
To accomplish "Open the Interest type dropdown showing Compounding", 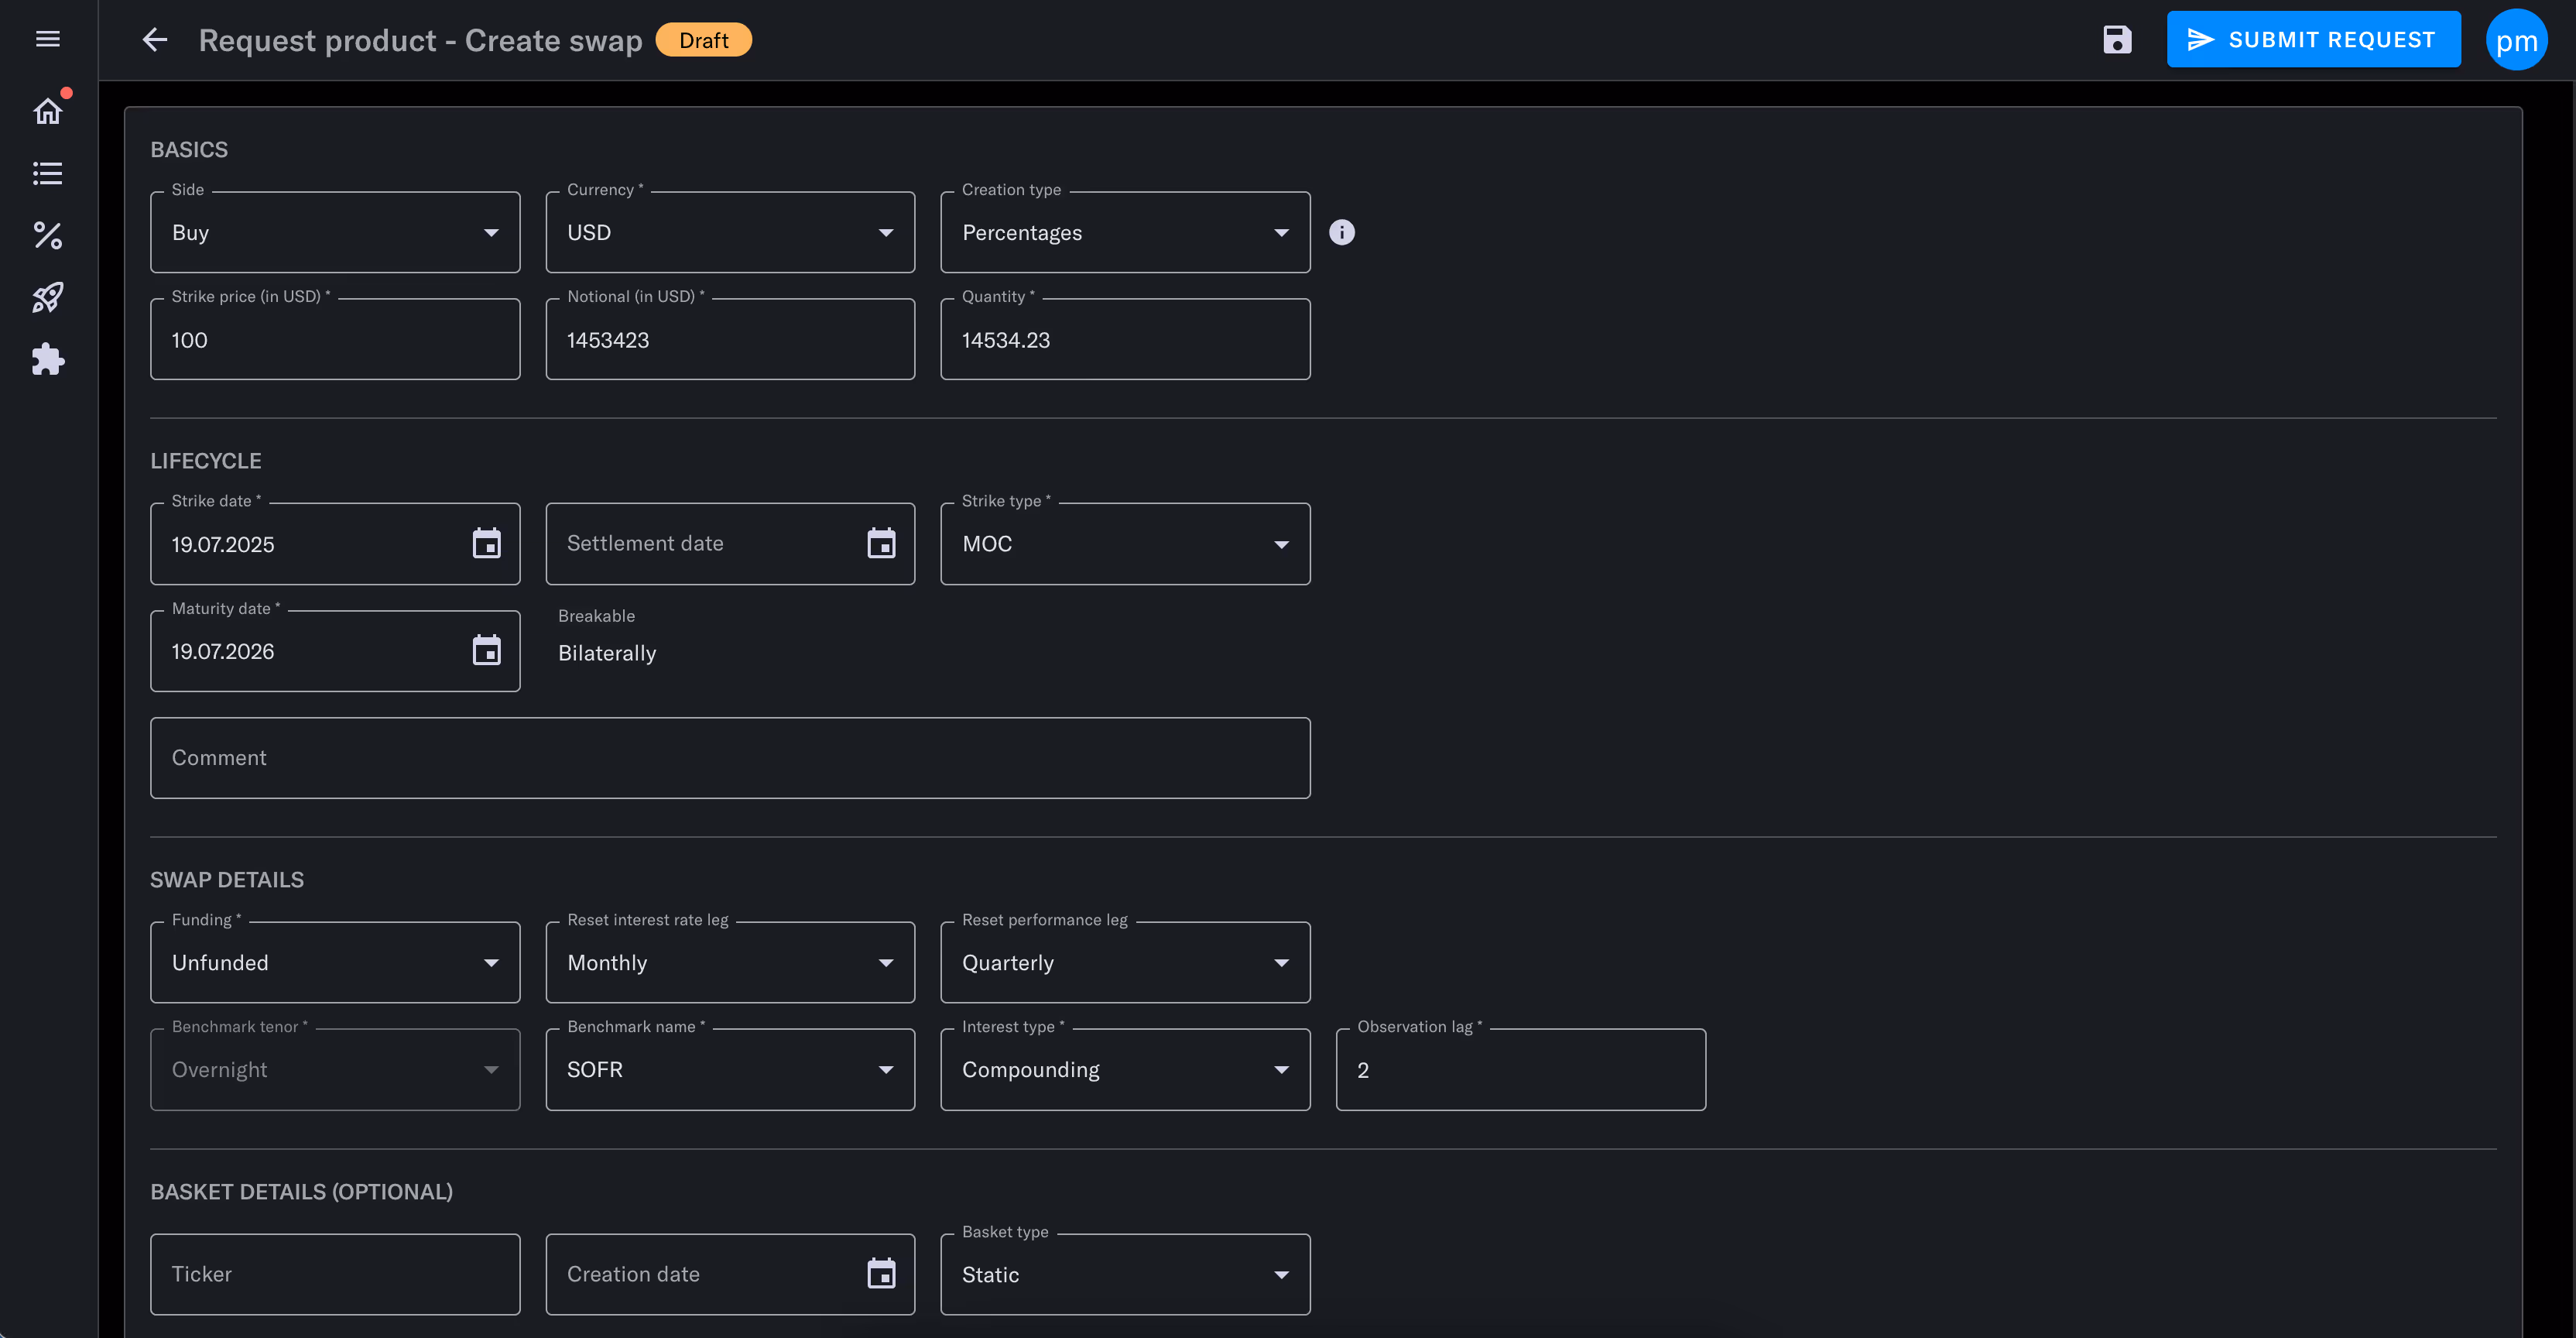I will click(1125, 1069).
